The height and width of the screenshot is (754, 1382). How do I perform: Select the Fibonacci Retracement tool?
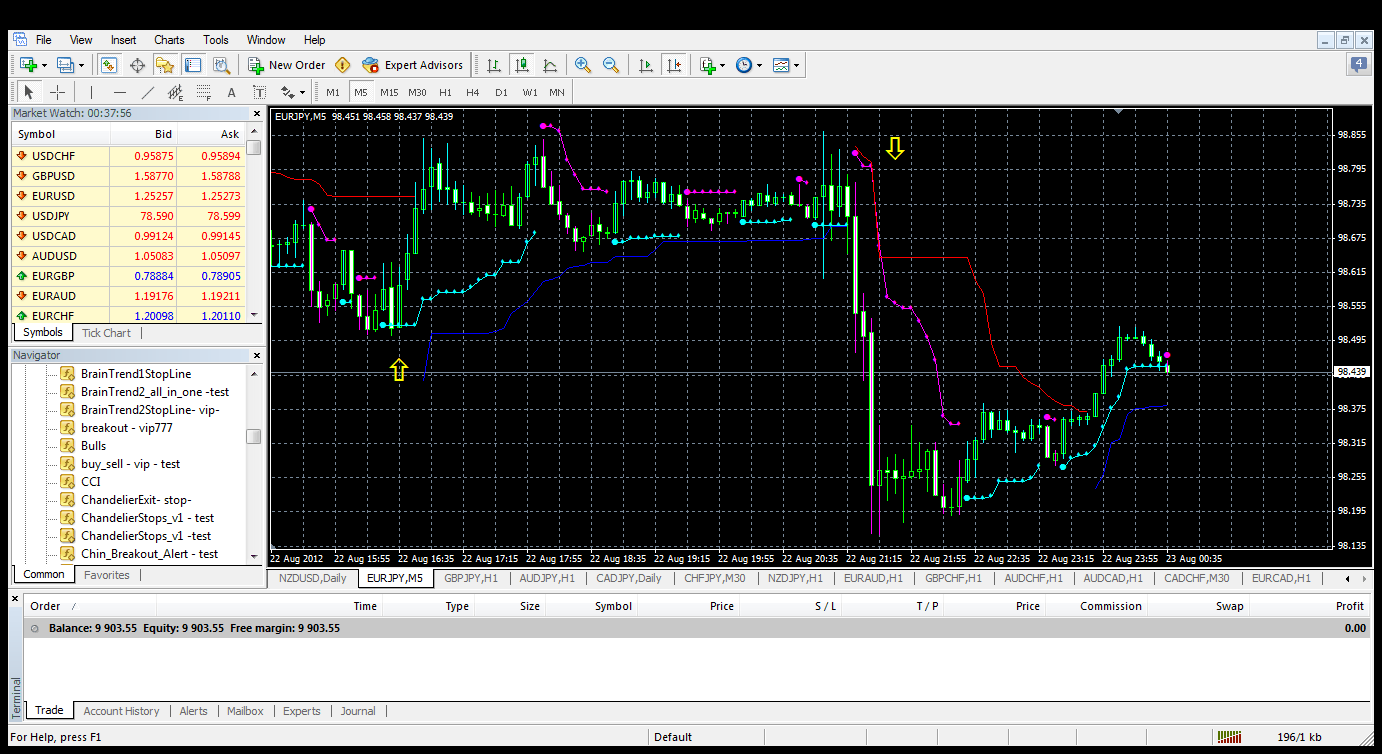(203, 92)
